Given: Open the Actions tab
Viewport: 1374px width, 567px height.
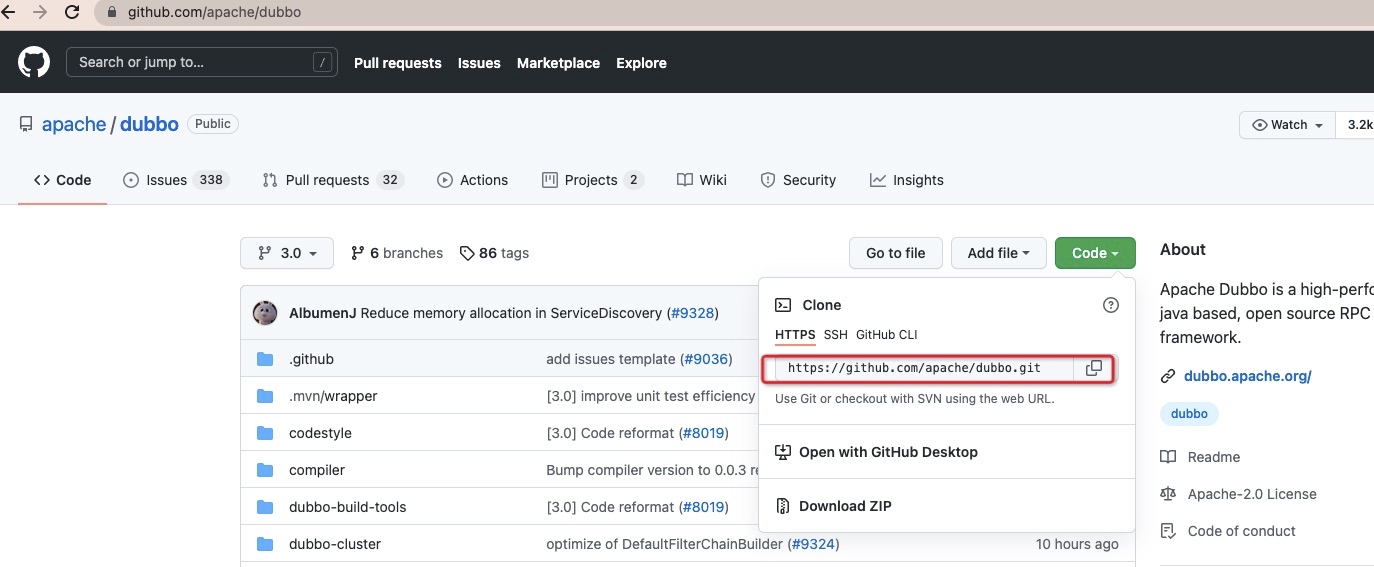Looking at the screenshot, I should (472, 180).
